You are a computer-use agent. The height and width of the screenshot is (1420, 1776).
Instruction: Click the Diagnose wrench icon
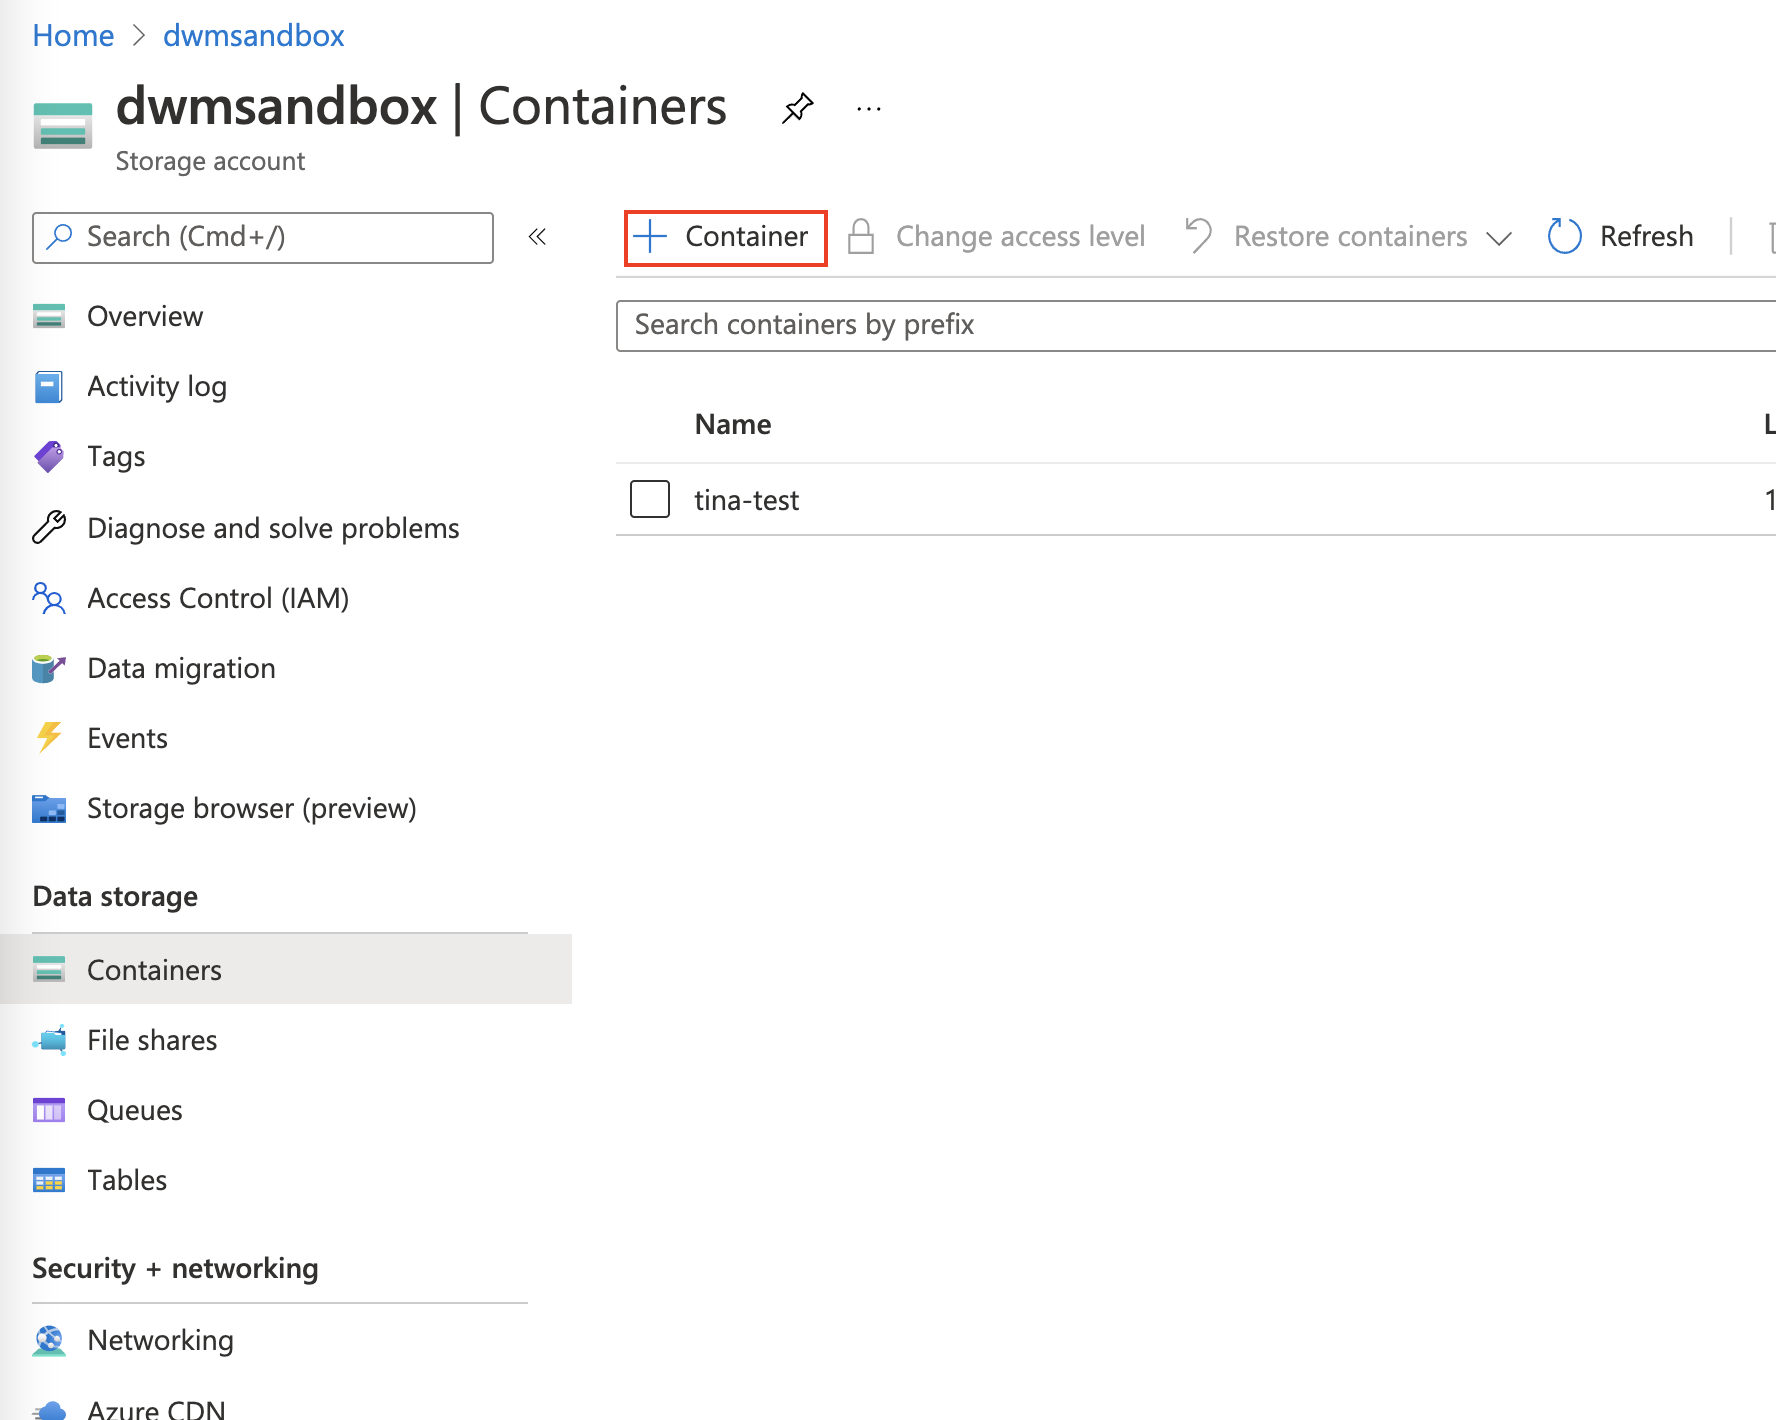click(49, 527)
